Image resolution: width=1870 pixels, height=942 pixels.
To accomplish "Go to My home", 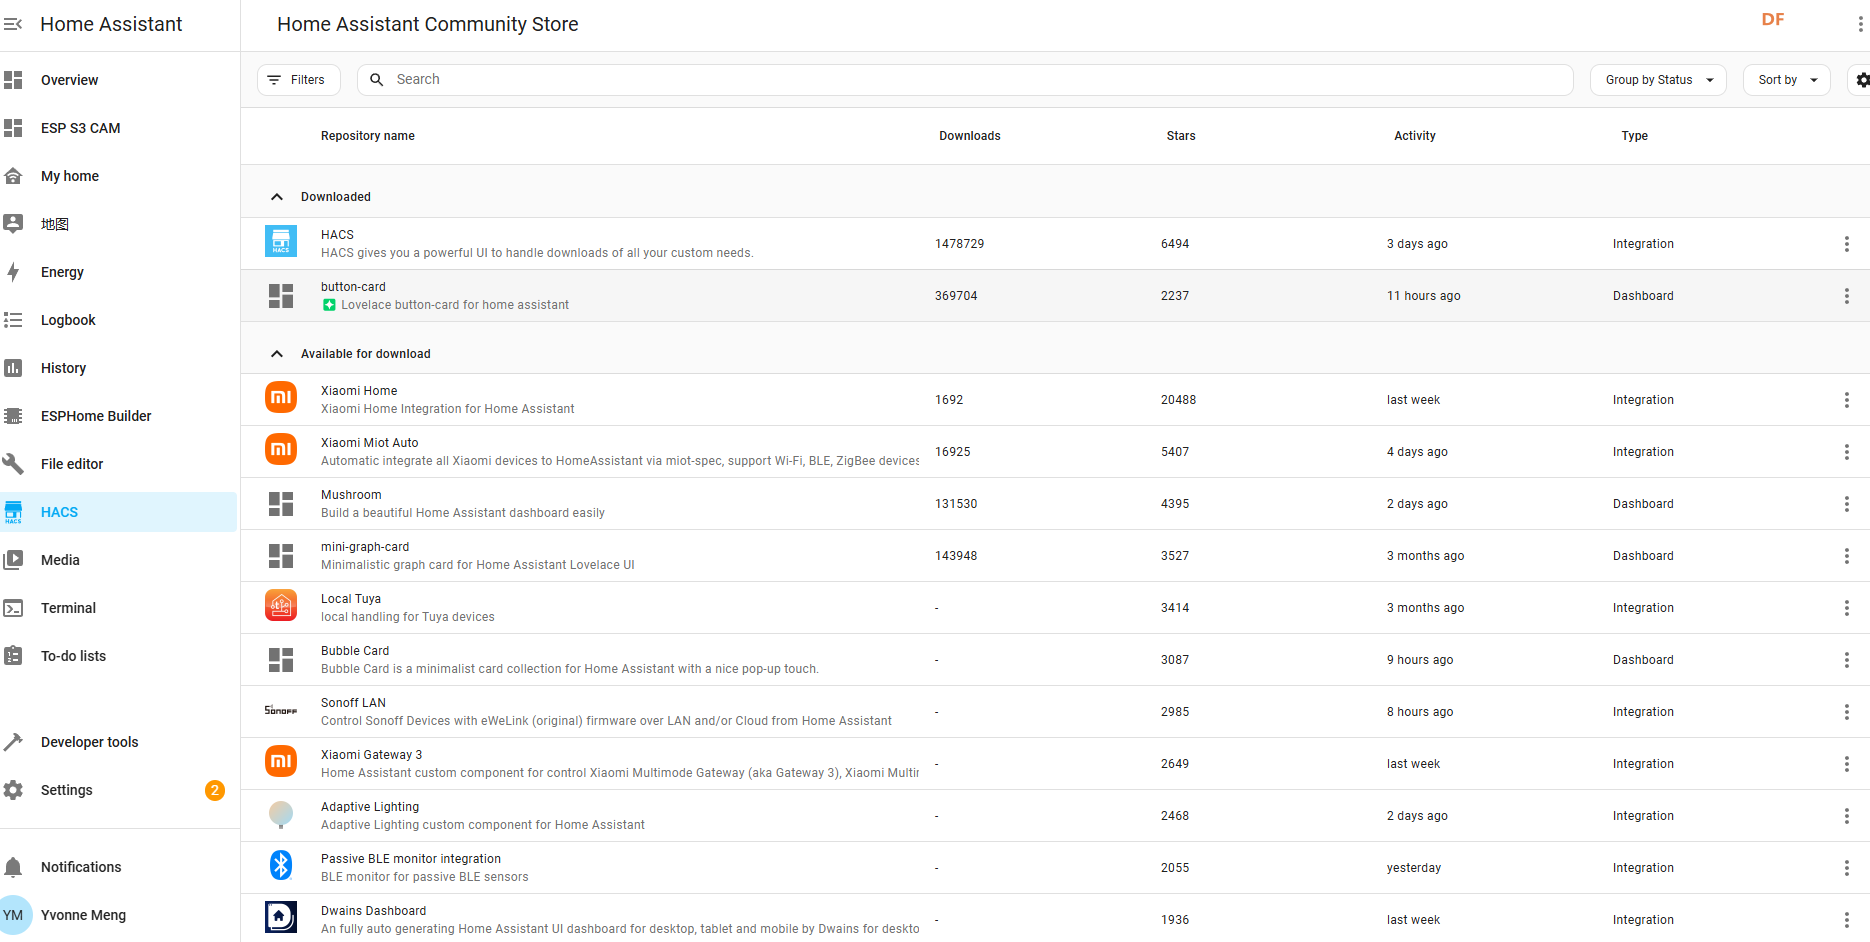I will click(118, 176).
